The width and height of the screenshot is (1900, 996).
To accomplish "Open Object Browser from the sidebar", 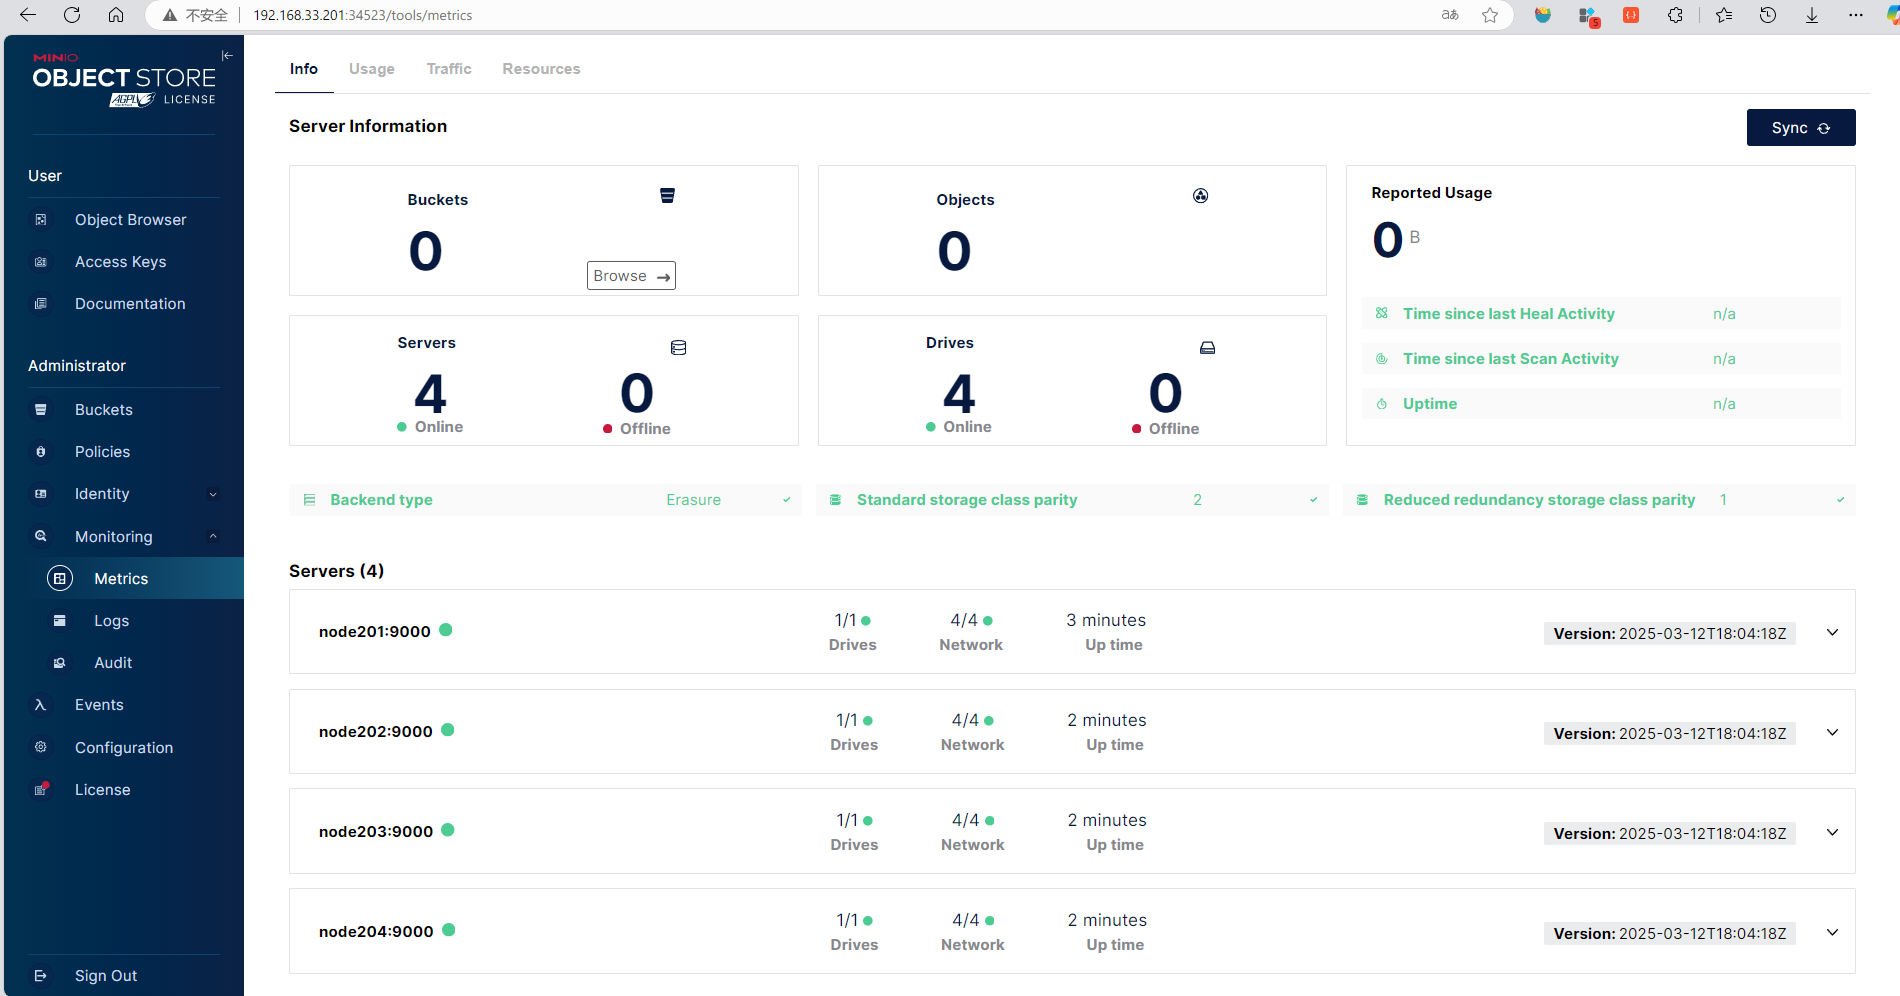I will (130, 220).
